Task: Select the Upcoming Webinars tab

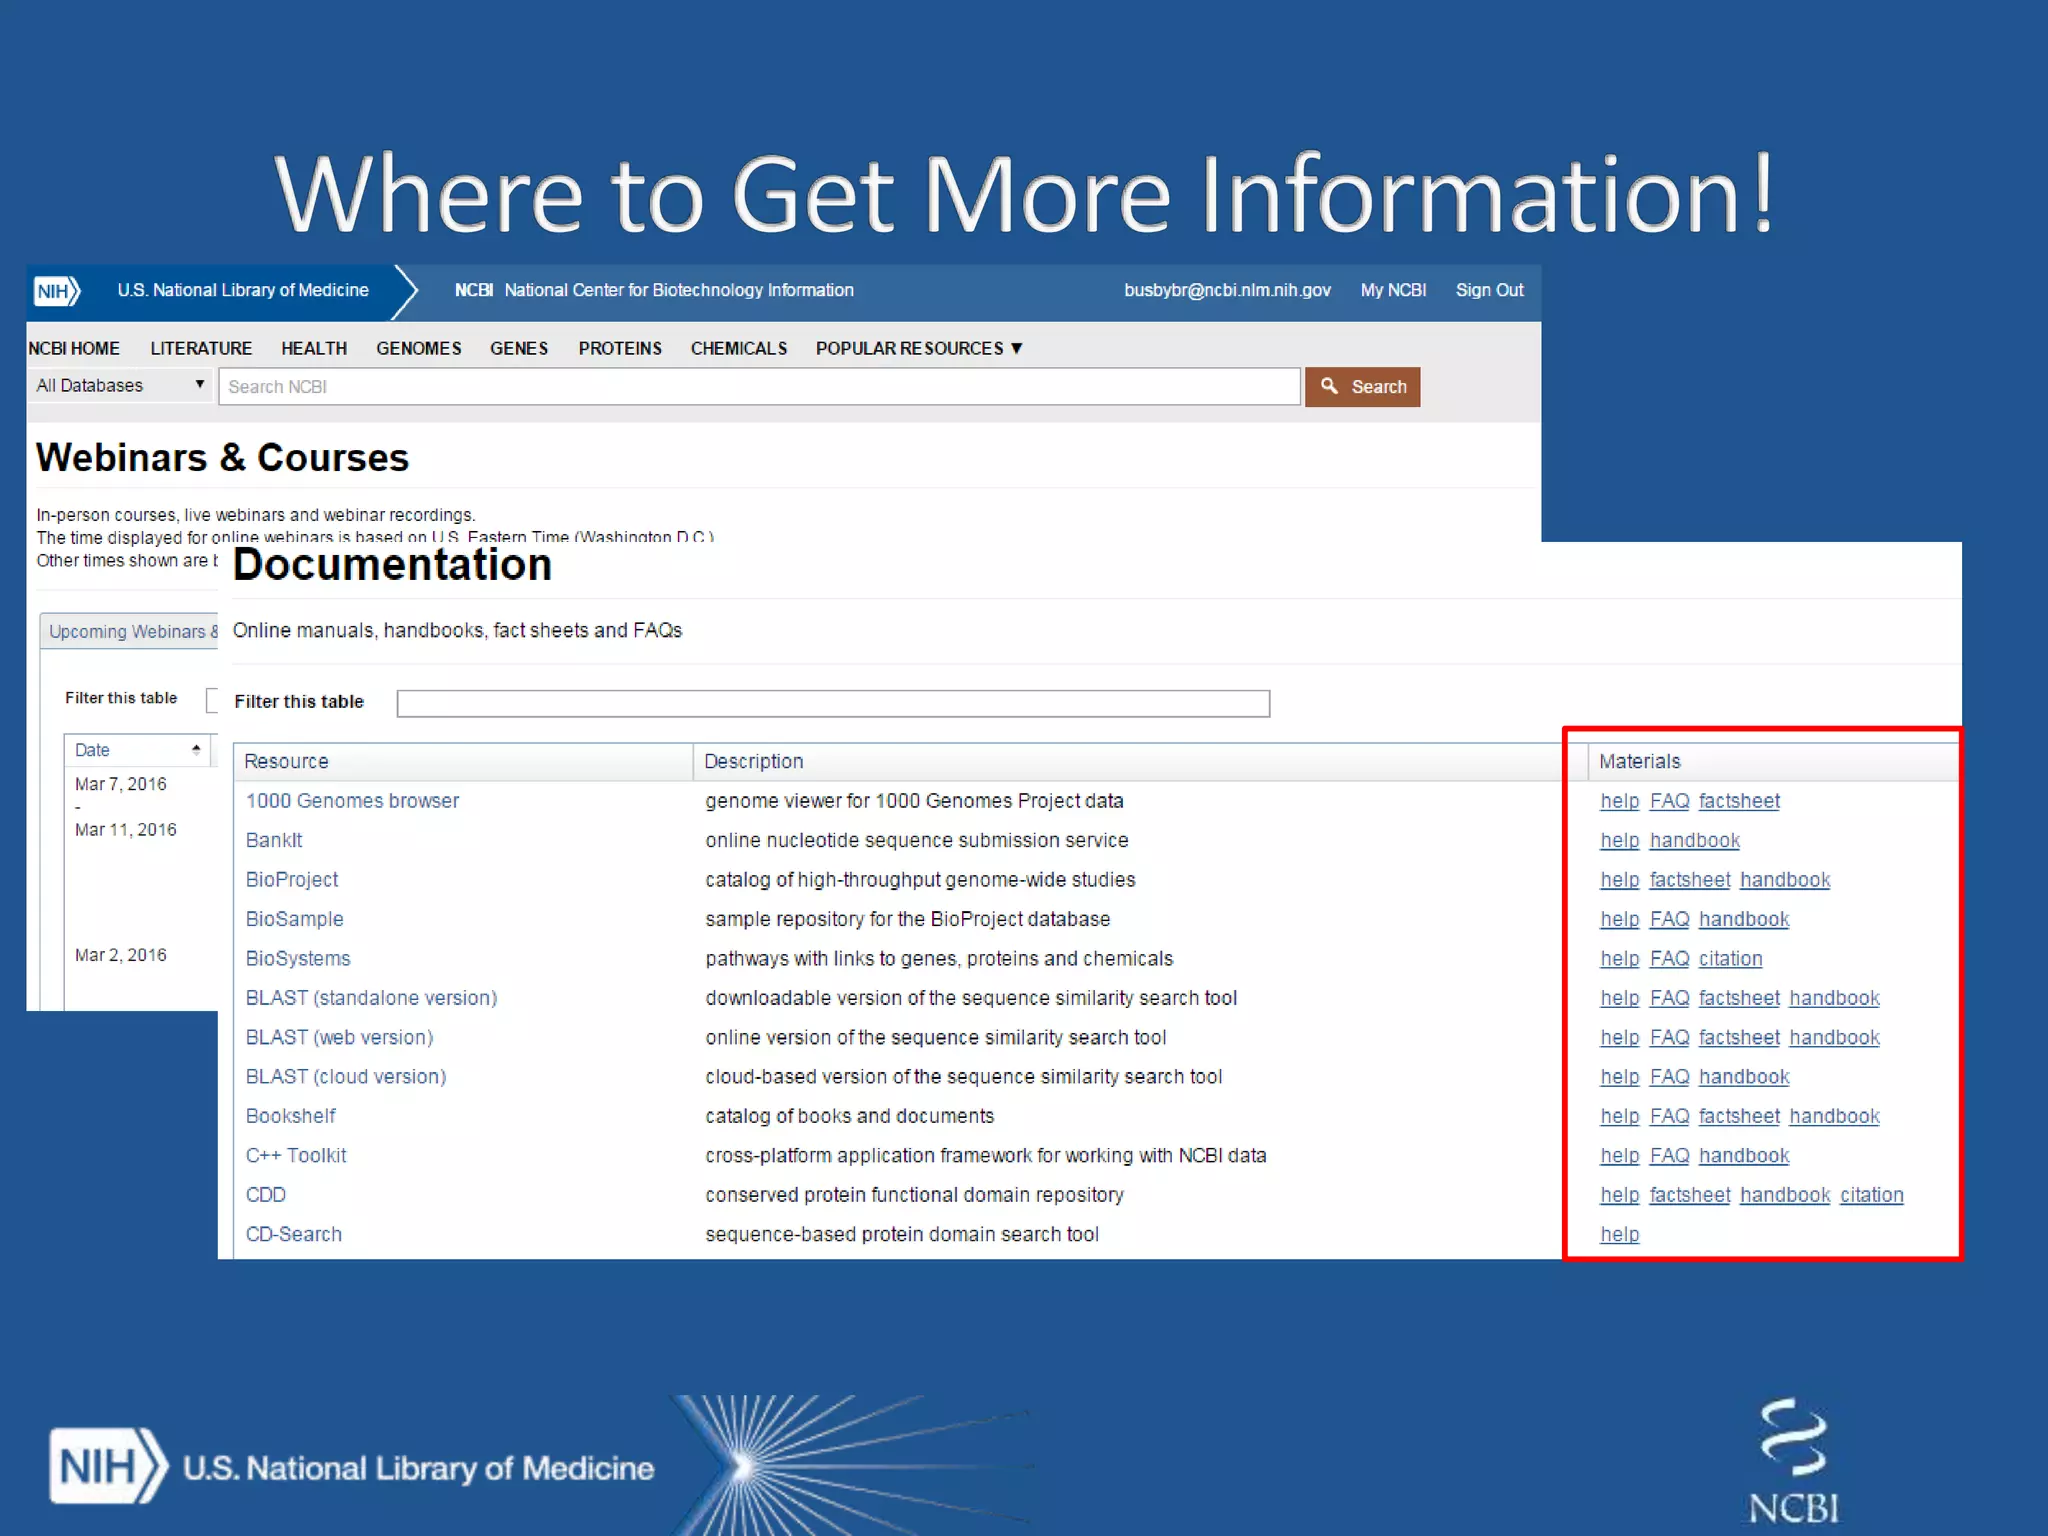Action: (130, 632)
